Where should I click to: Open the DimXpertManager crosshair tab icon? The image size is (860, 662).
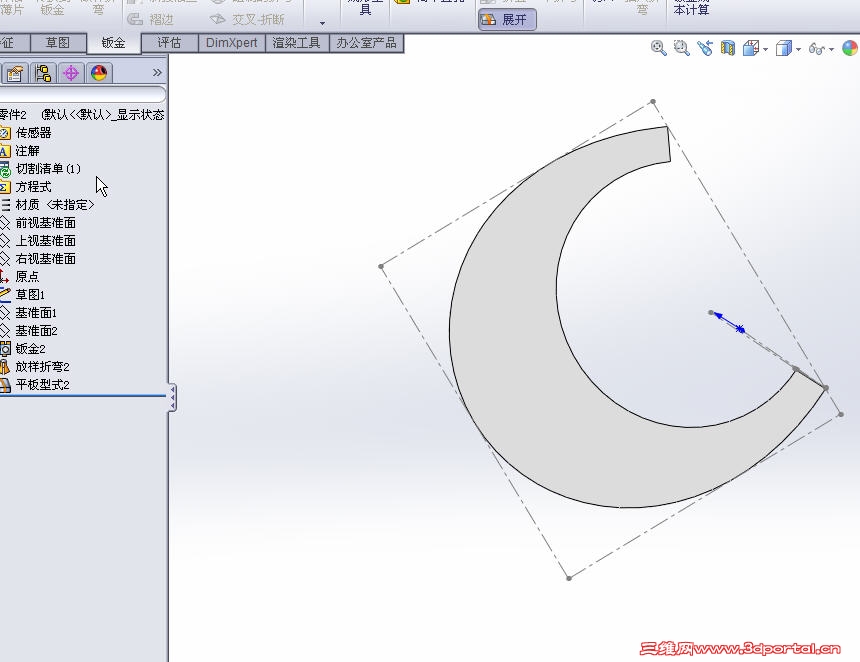(x=70, y=73)
